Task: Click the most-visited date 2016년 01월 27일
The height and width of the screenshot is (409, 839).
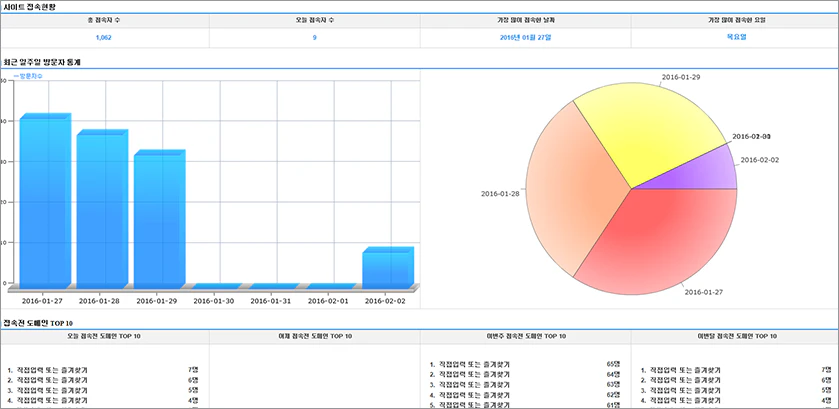Action: pos(525,37)
